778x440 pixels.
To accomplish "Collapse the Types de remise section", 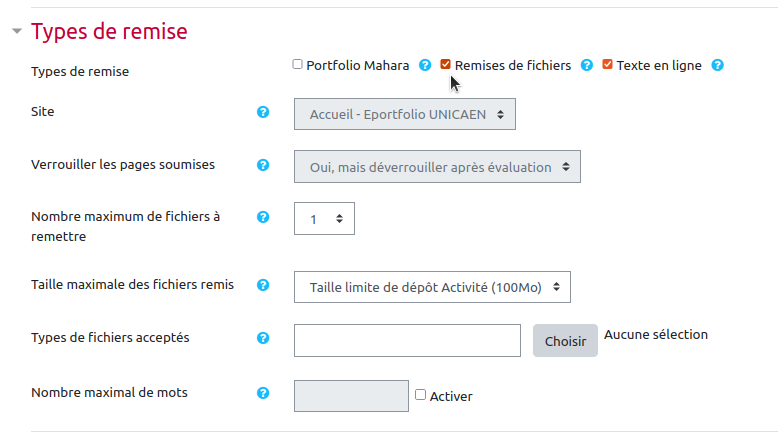I will [17, 31].
